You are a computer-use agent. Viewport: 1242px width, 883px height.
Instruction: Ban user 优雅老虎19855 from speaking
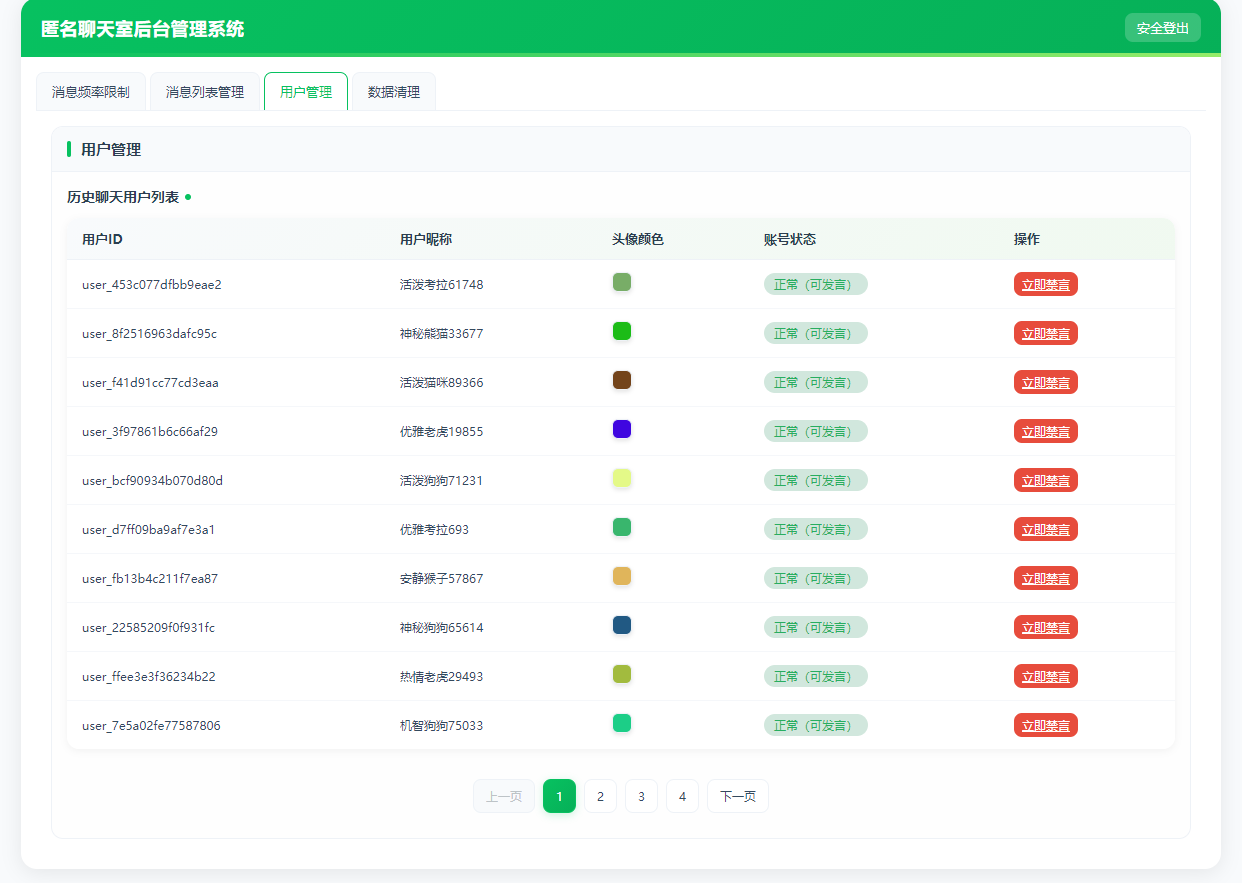pos(1045,431)
